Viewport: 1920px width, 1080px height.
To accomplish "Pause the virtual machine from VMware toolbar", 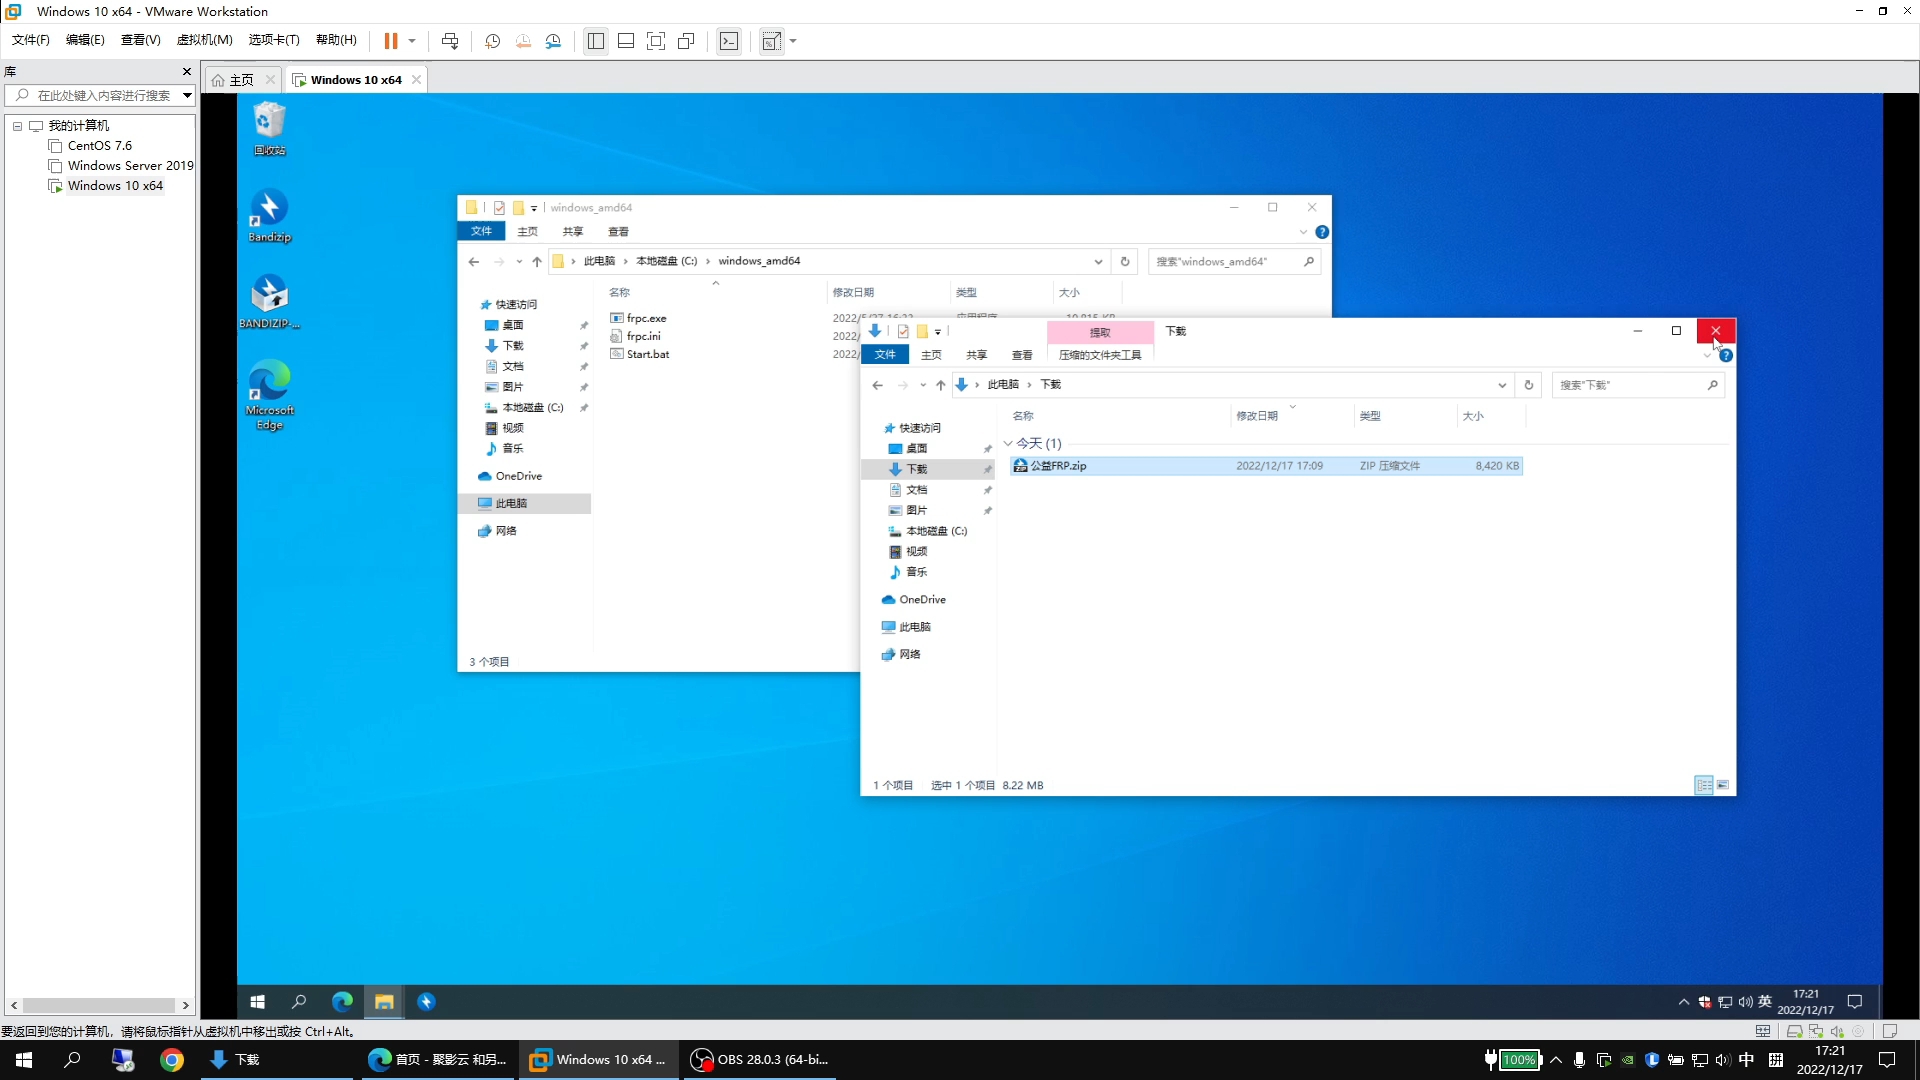I will coord(390,41).
